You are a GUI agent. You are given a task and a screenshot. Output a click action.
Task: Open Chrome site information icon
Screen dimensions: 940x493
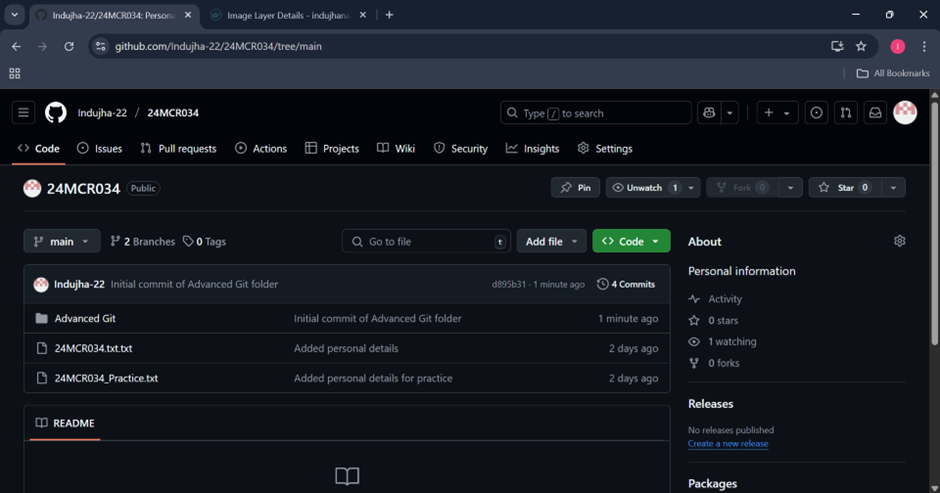101,46
